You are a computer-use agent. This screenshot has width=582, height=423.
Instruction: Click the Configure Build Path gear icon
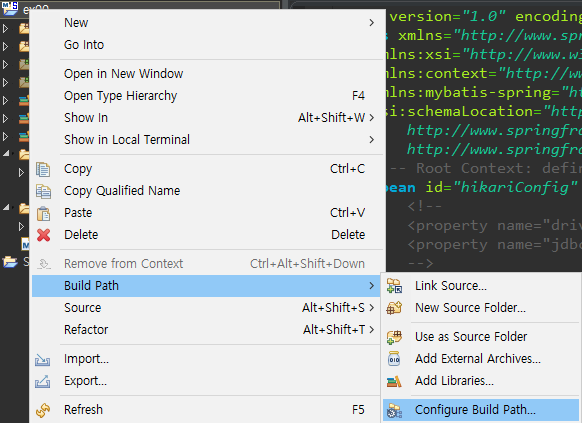pyautogui.click(x=394, y=410)
